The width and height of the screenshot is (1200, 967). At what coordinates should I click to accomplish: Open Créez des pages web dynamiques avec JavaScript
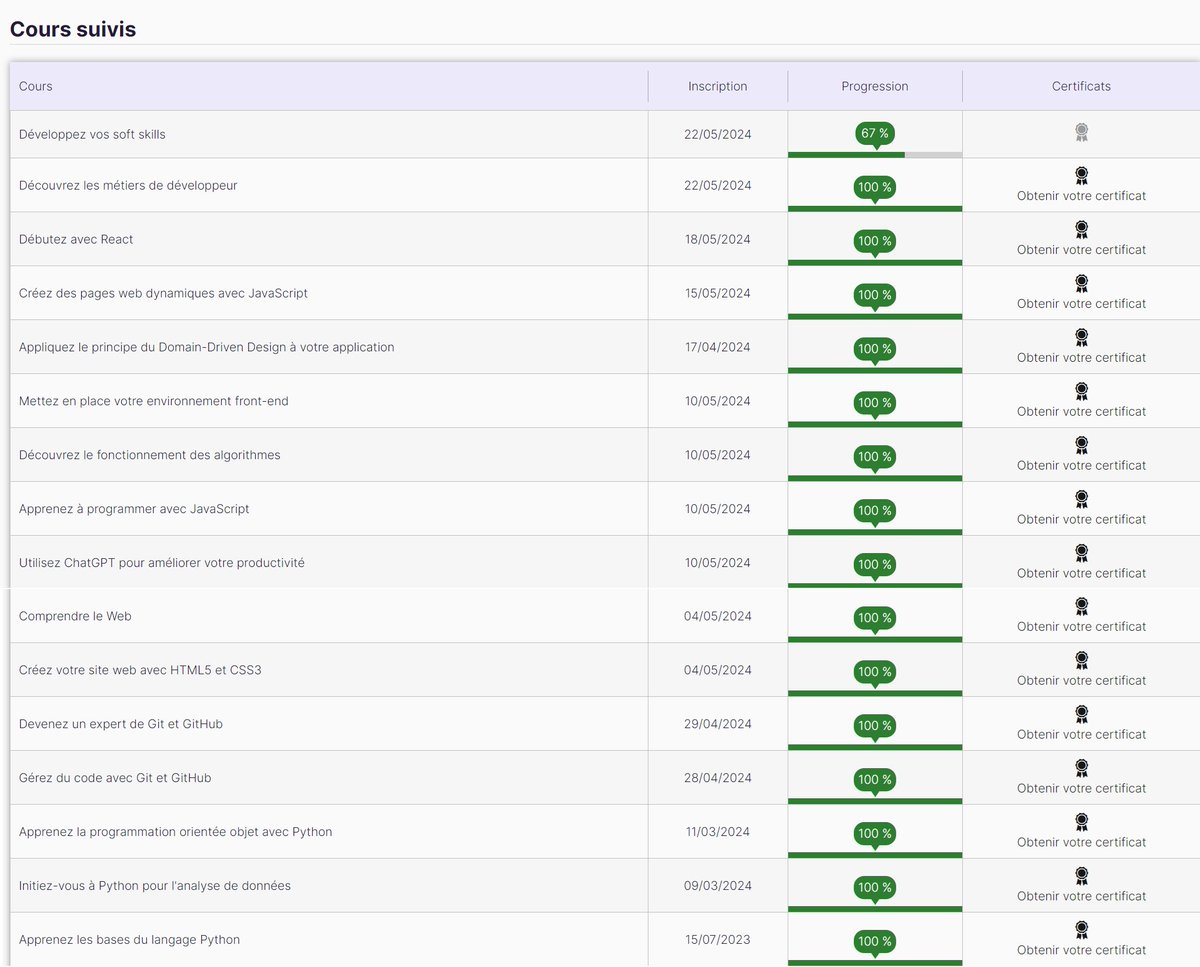[x=163, y=293]
